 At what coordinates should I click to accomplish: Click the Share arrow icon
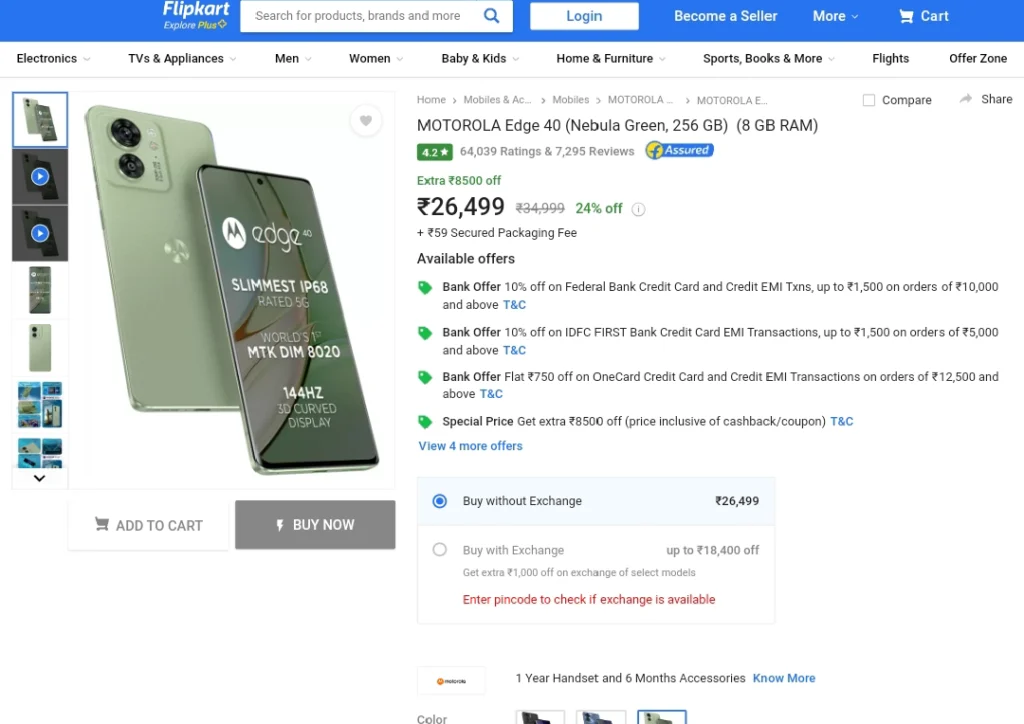pos(965,99)
